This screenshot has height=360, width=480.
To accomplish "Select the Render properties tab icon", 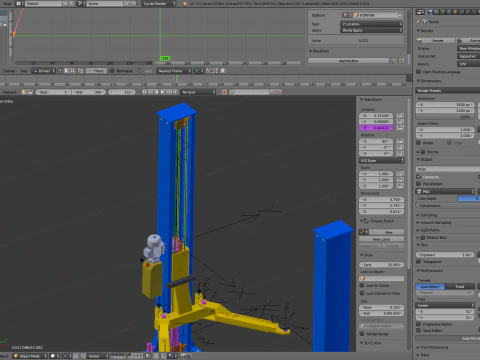I will tap(430, 12).
